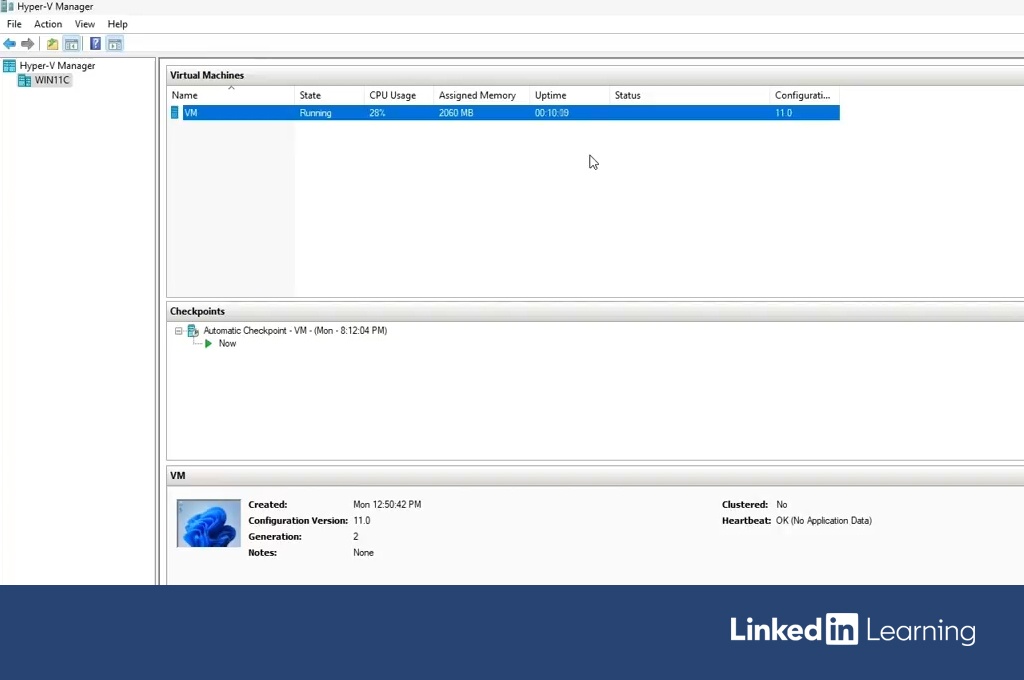Image resolution: width=1024 pixels, height=680 pixels.
Task: Toggle the Show/Hide Console Tree icon
Action: (72, 44)
